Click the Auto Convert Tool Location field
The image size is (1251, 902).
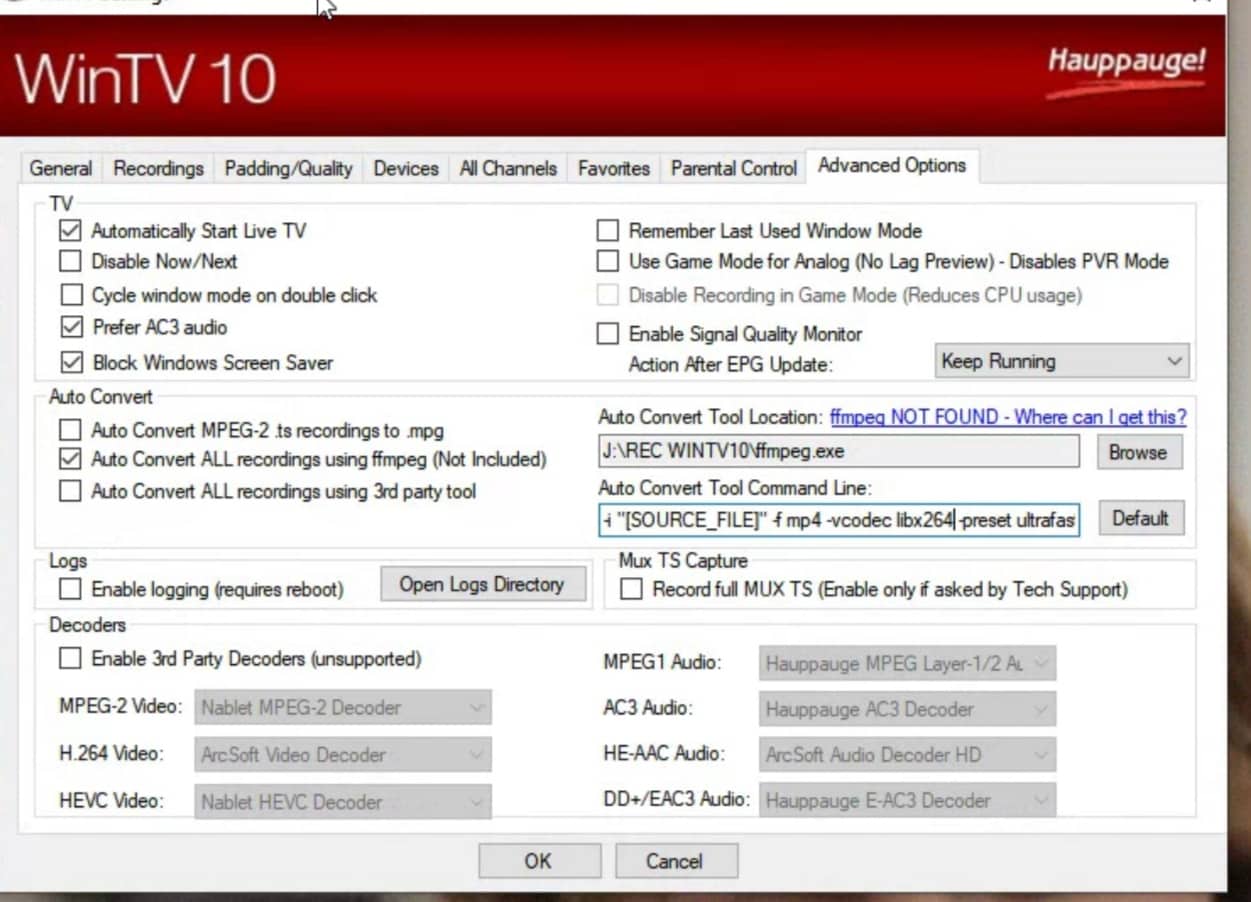coord(839,451)
